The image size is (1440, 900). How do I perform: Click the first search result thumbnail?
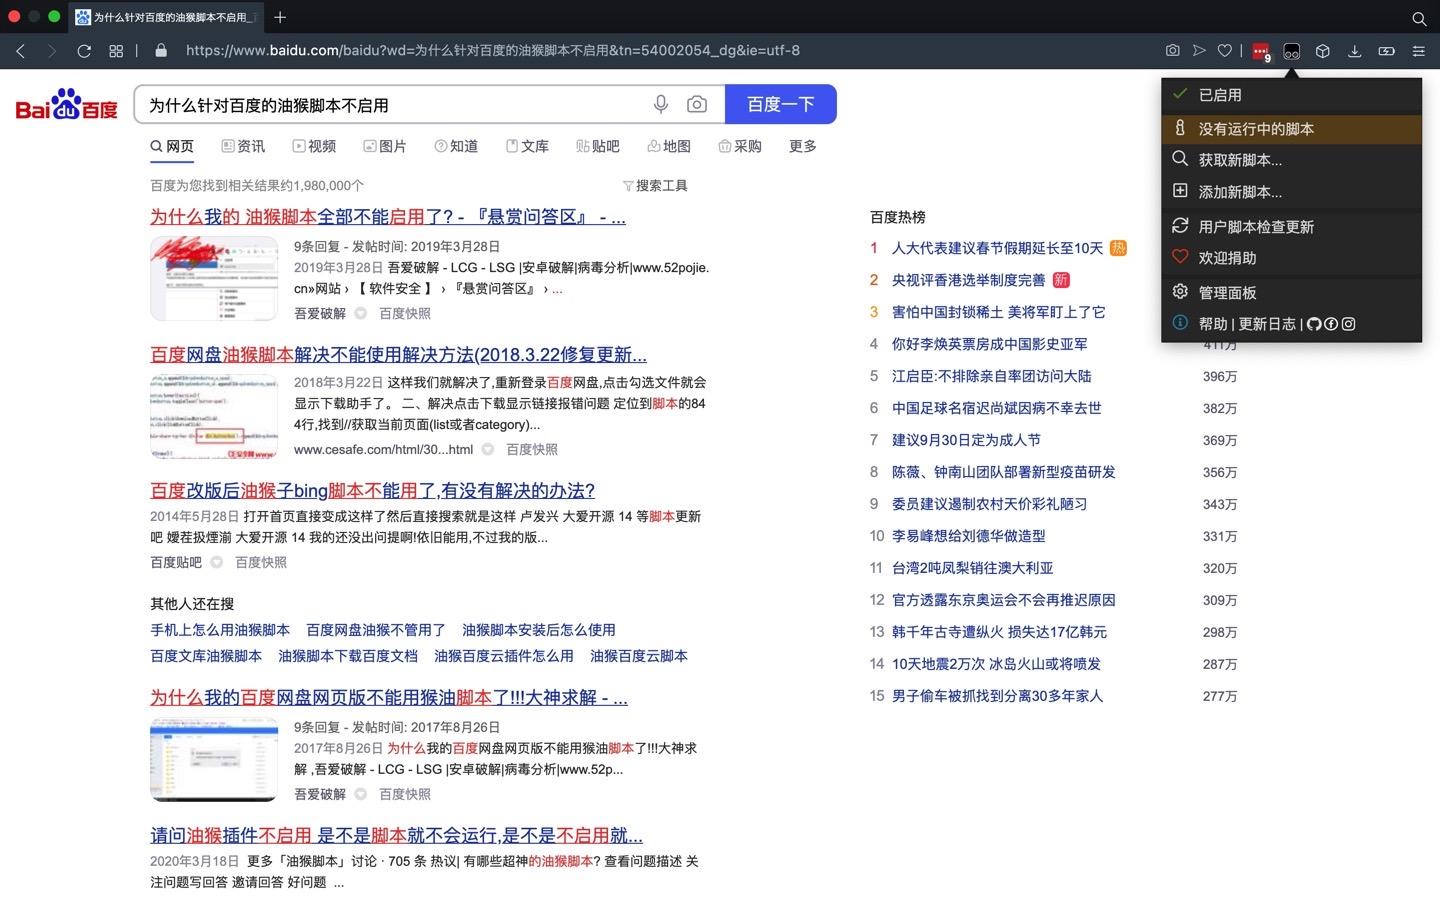tap(213, 278)
